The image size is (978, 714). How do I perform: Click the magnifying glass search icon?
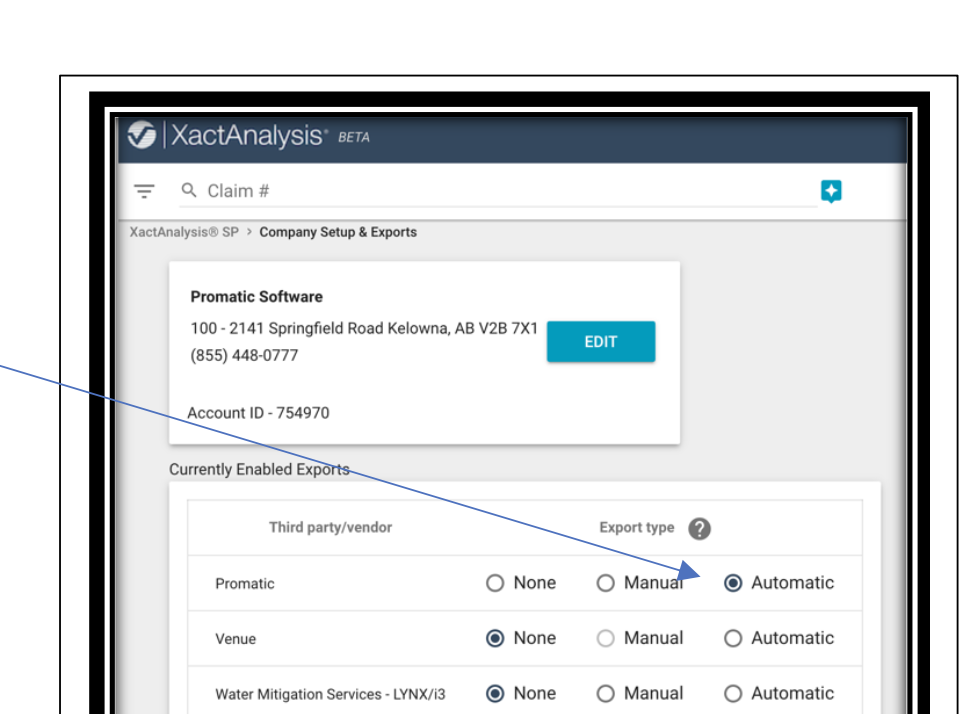click(187, 190)
